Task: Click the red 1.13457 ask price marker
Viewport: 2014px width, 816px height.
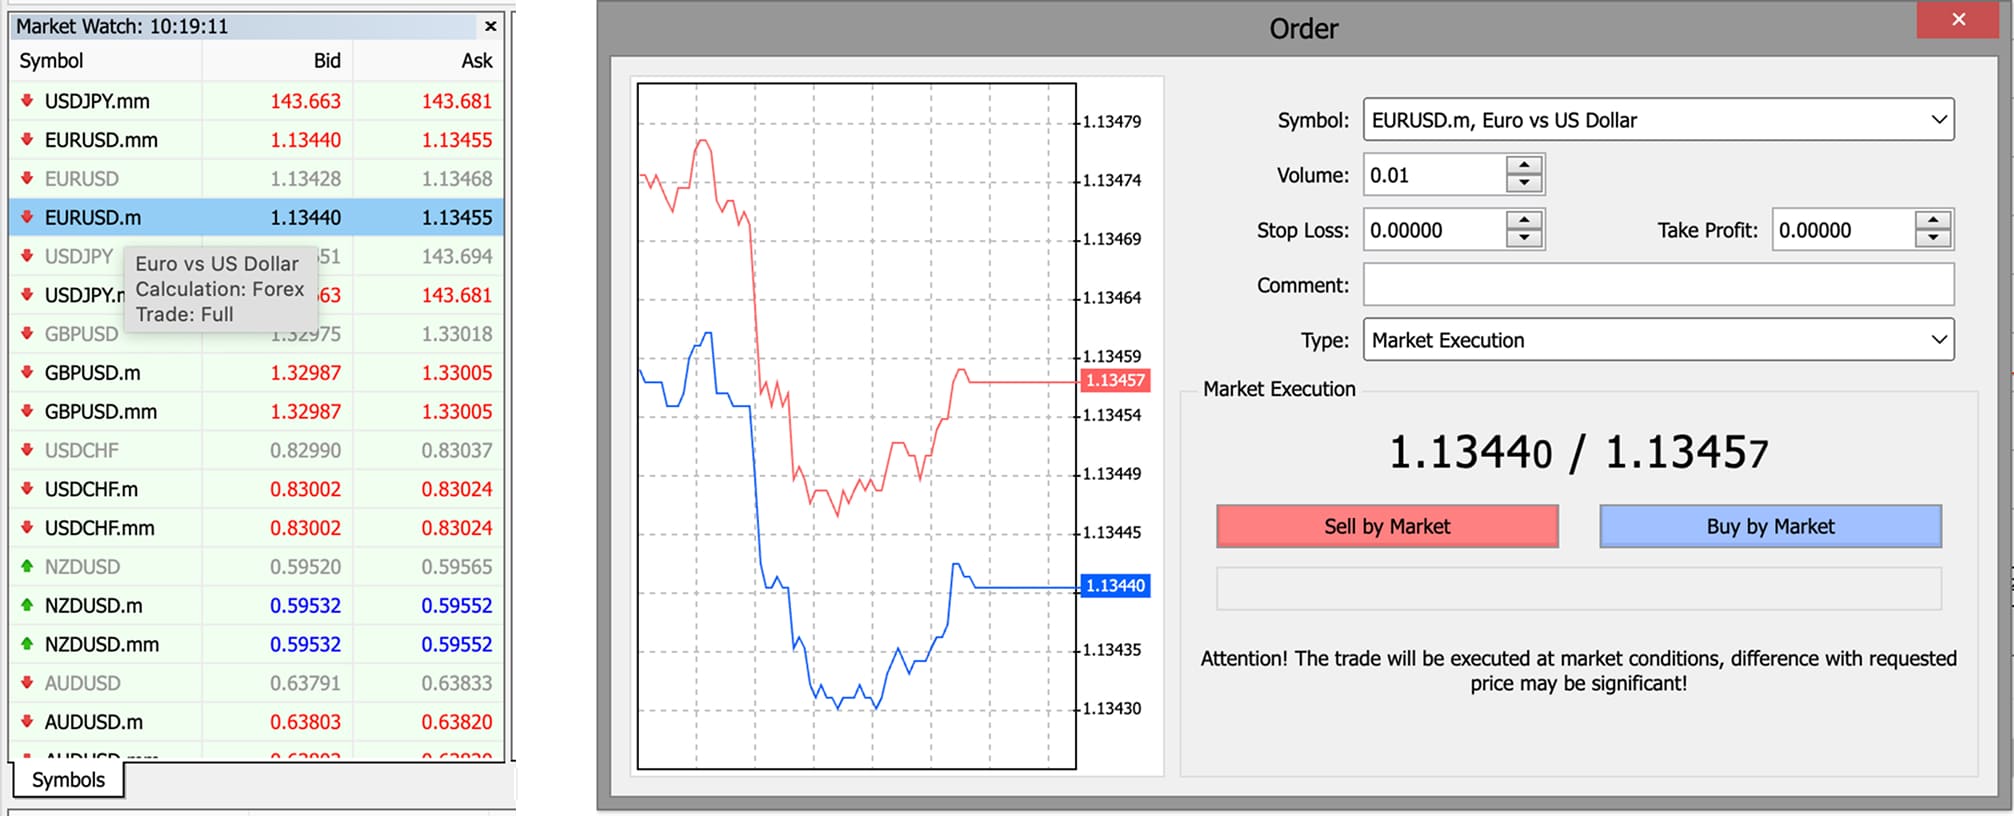Action: pos(1115,380)
